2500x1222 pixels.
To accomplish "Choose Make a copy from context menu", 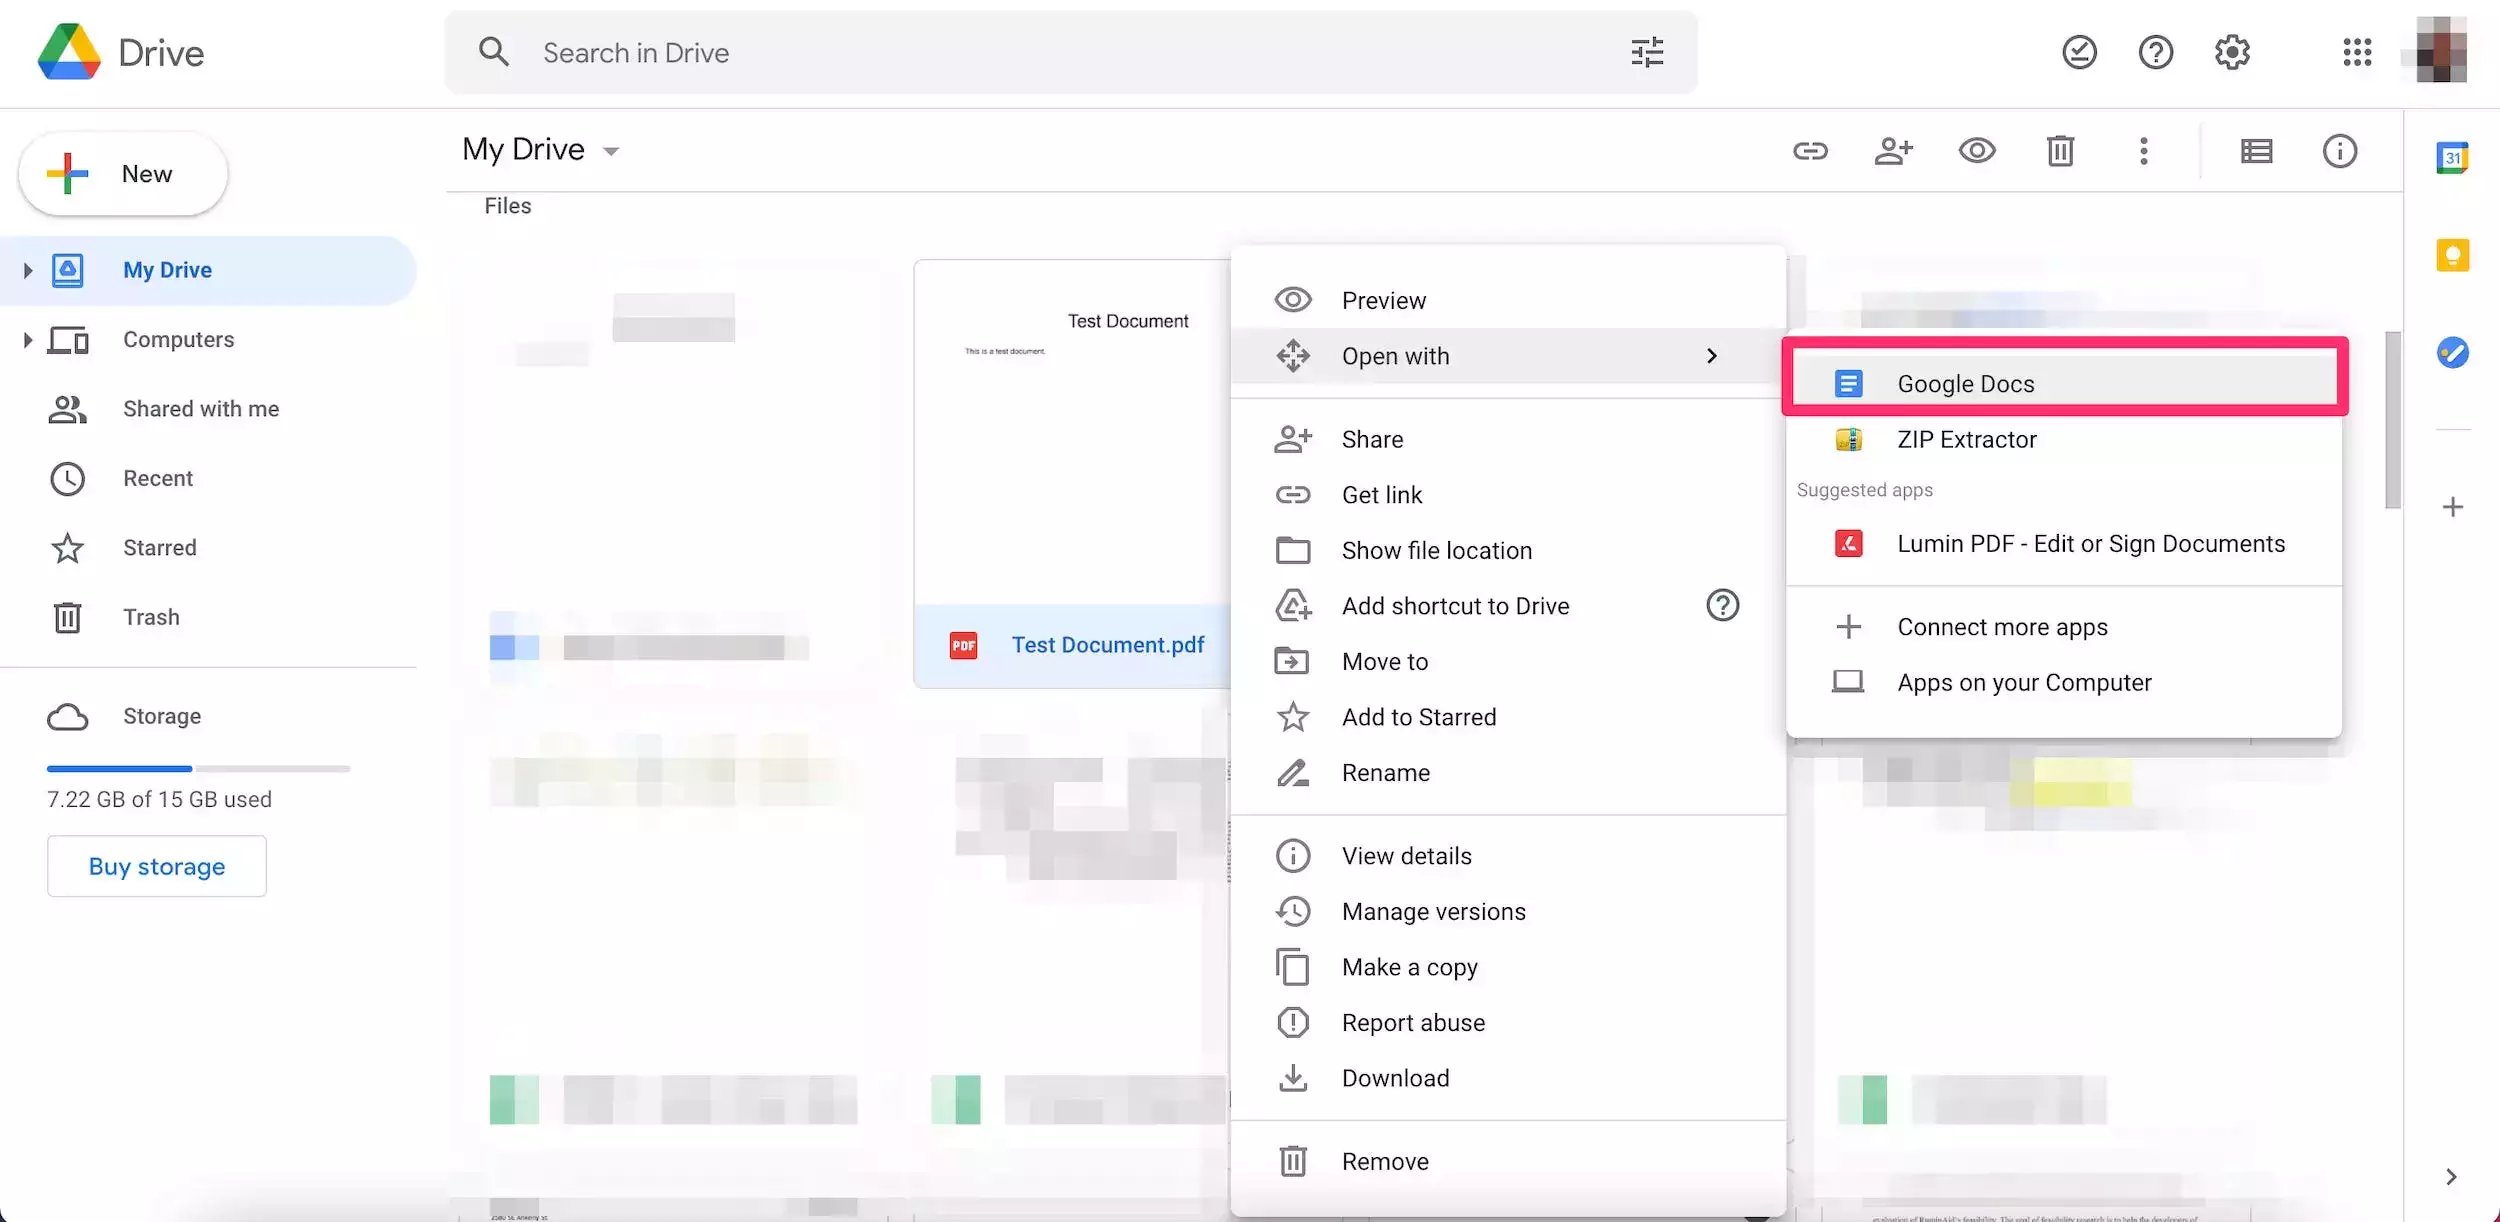I will coord(1409,967).
